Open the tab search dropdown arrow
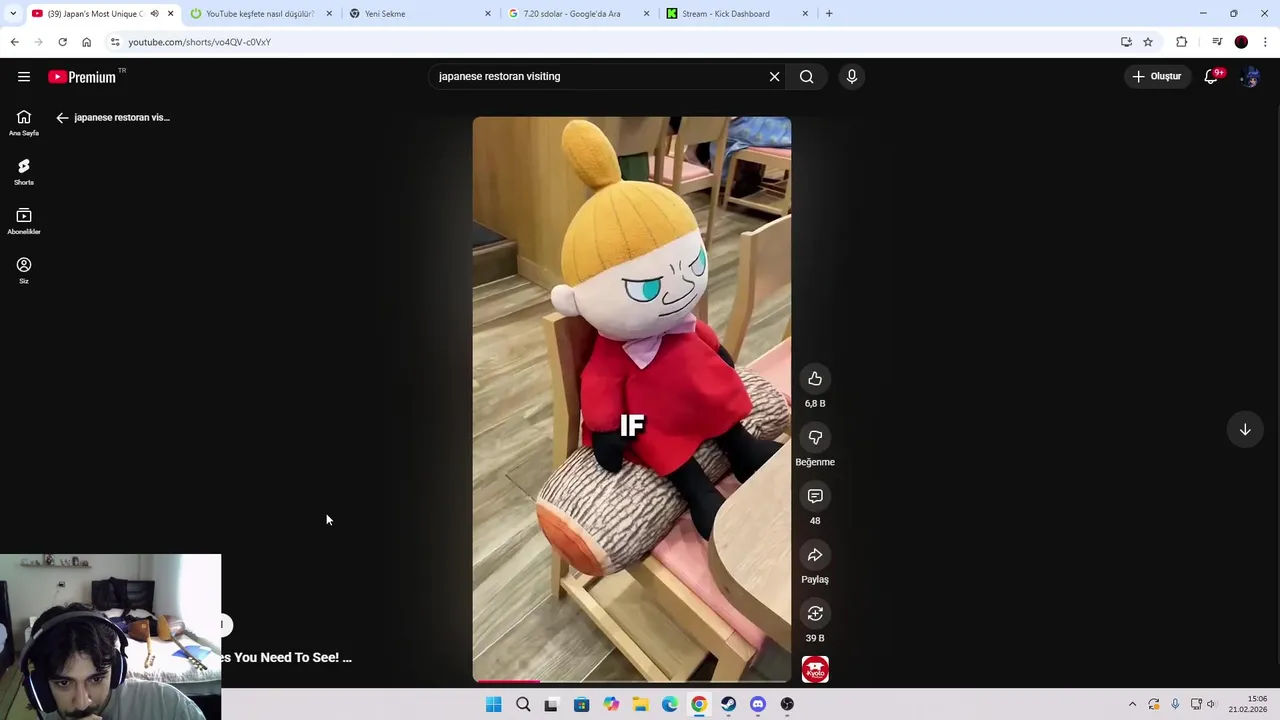The image size is (1280, 720). tap(13, 14)
